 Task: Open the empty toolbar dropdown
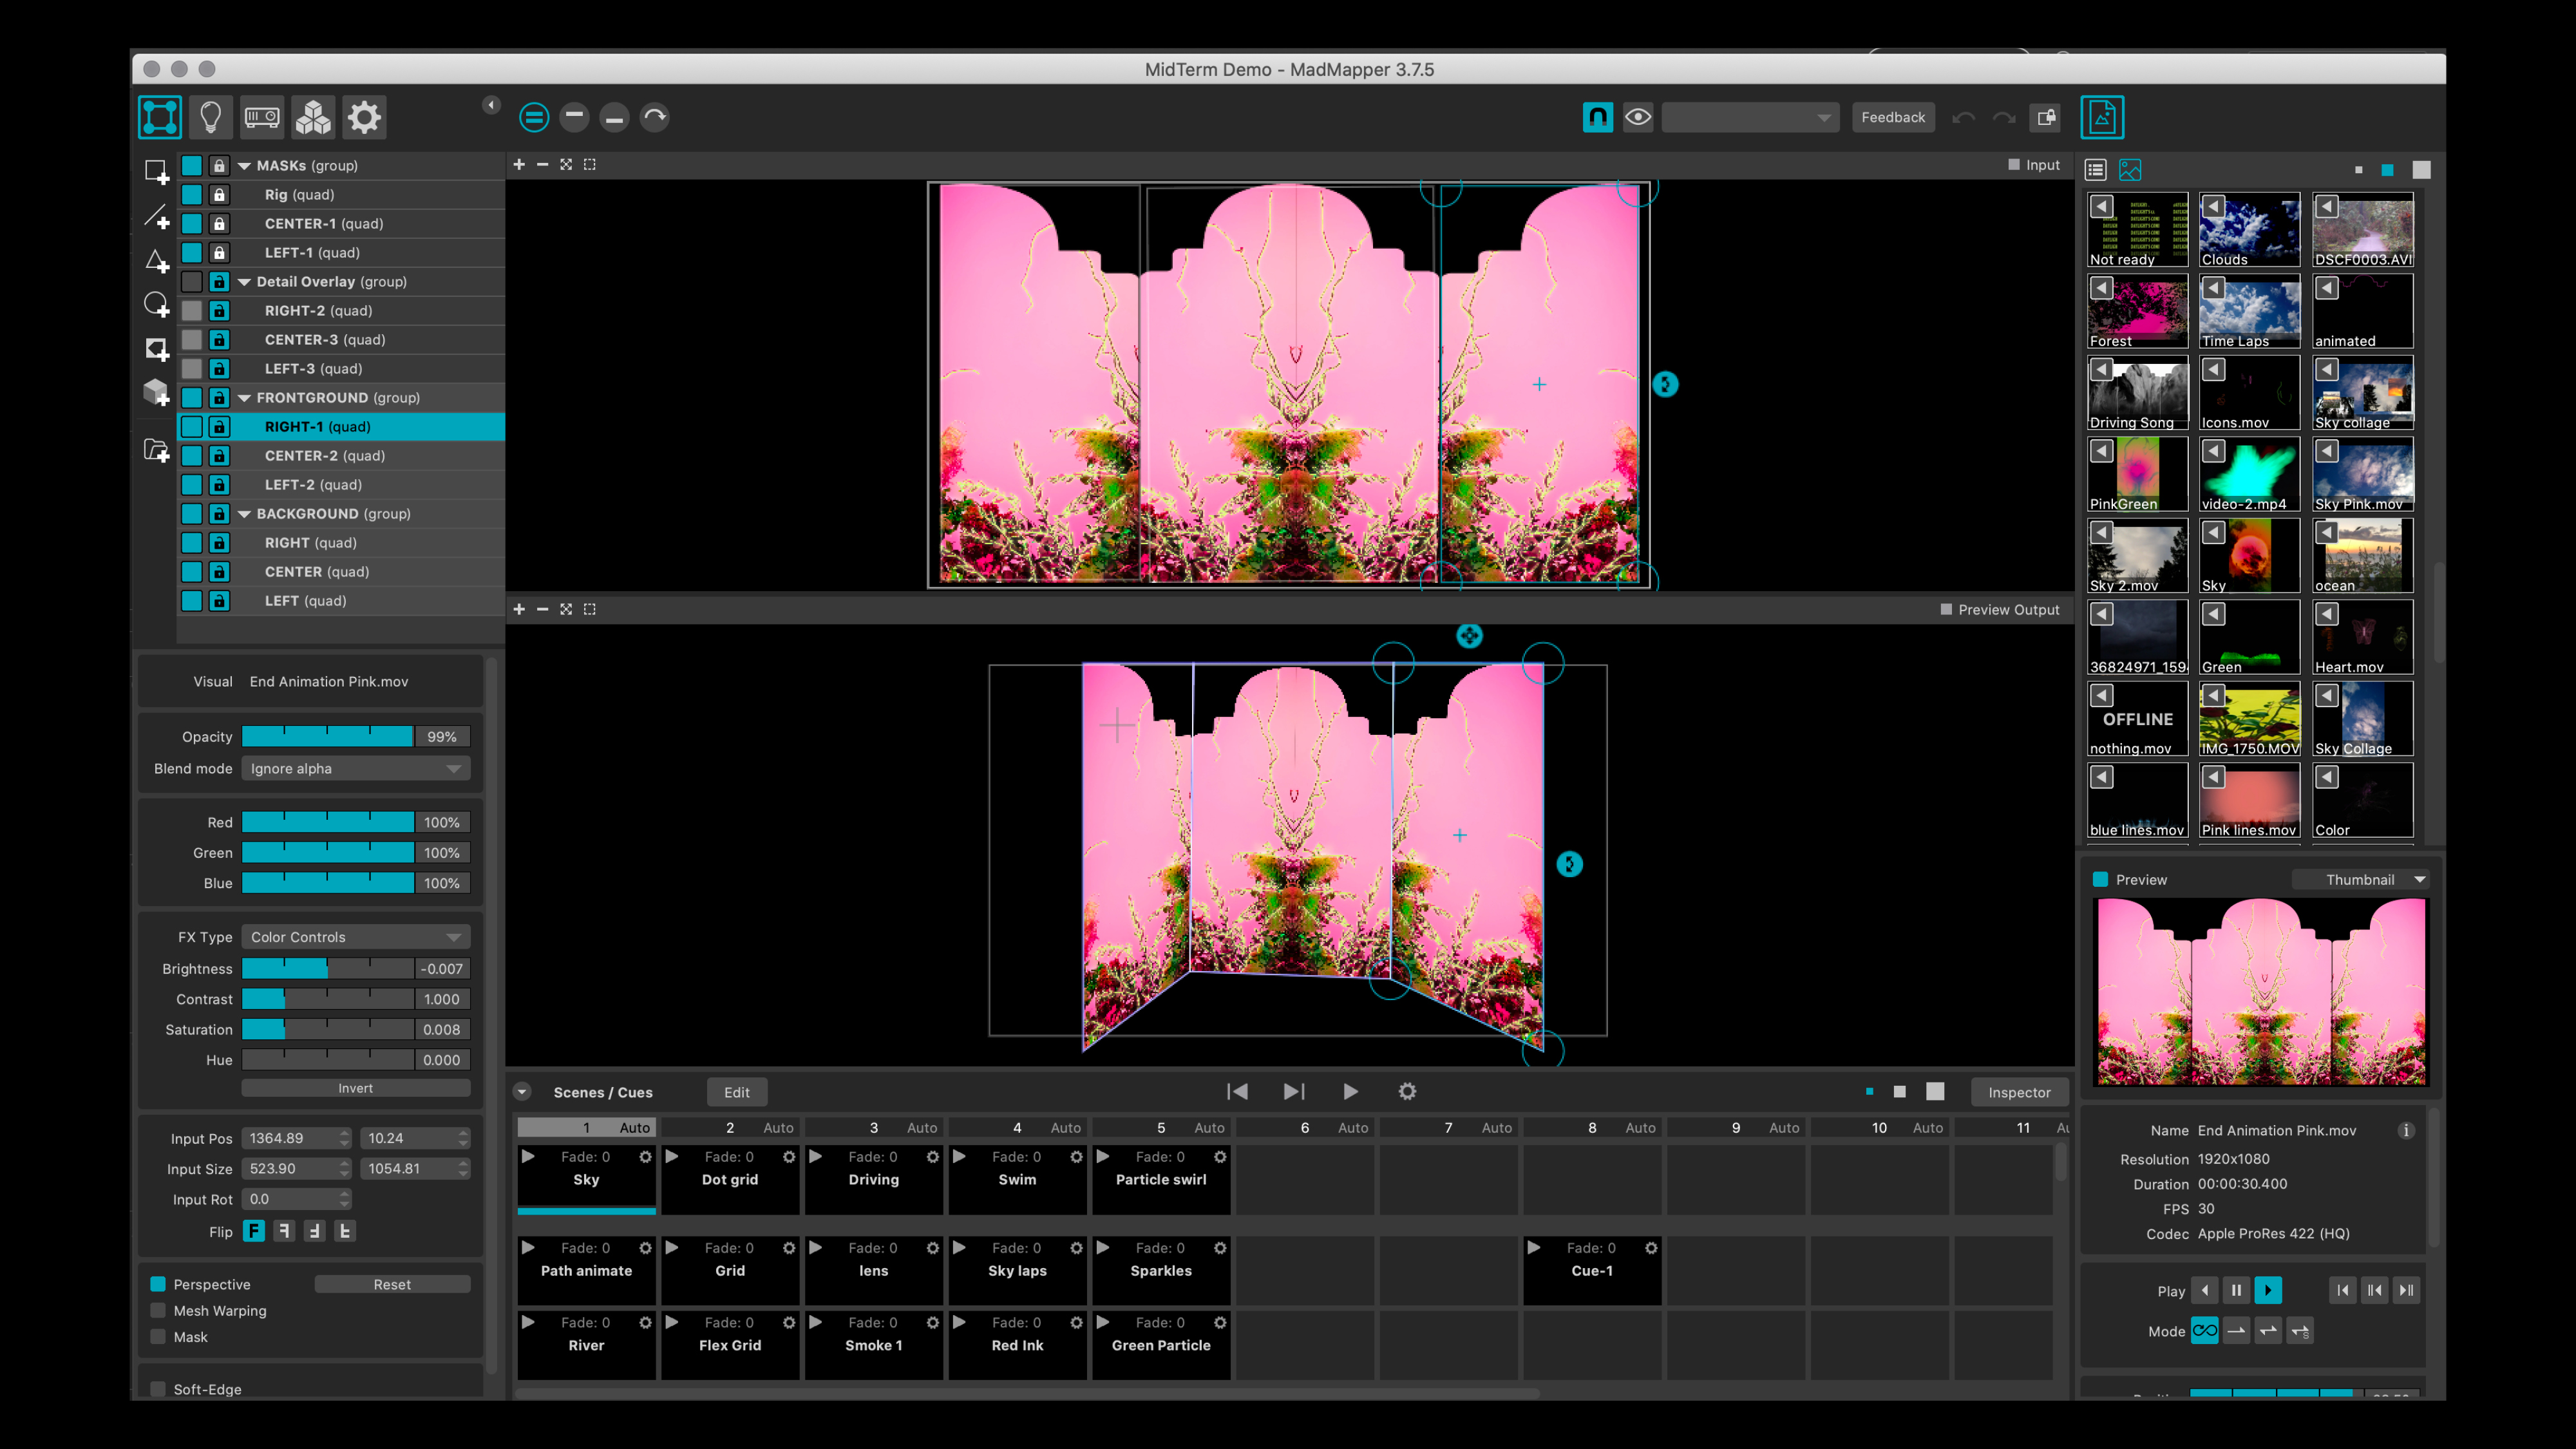tap(1750, 117)
